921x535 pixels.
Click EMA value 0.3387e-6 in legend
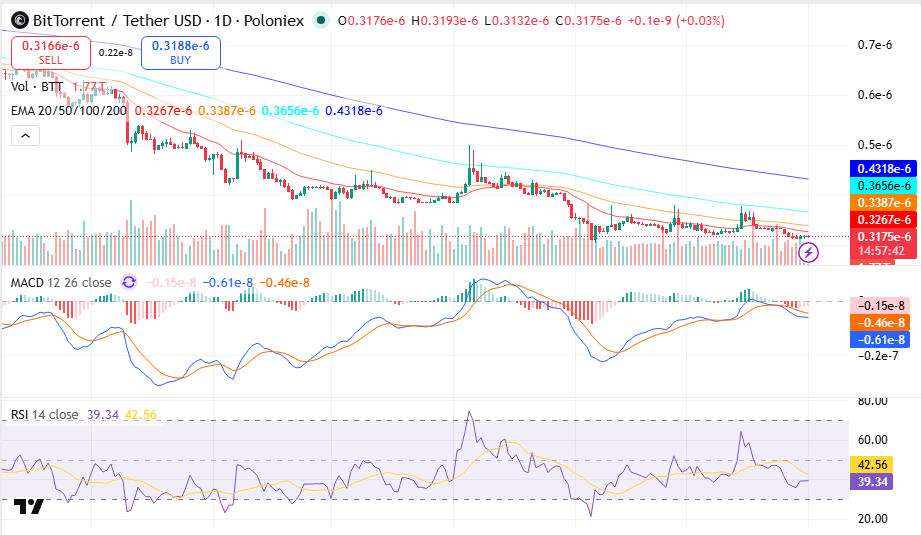click(227, 110)
